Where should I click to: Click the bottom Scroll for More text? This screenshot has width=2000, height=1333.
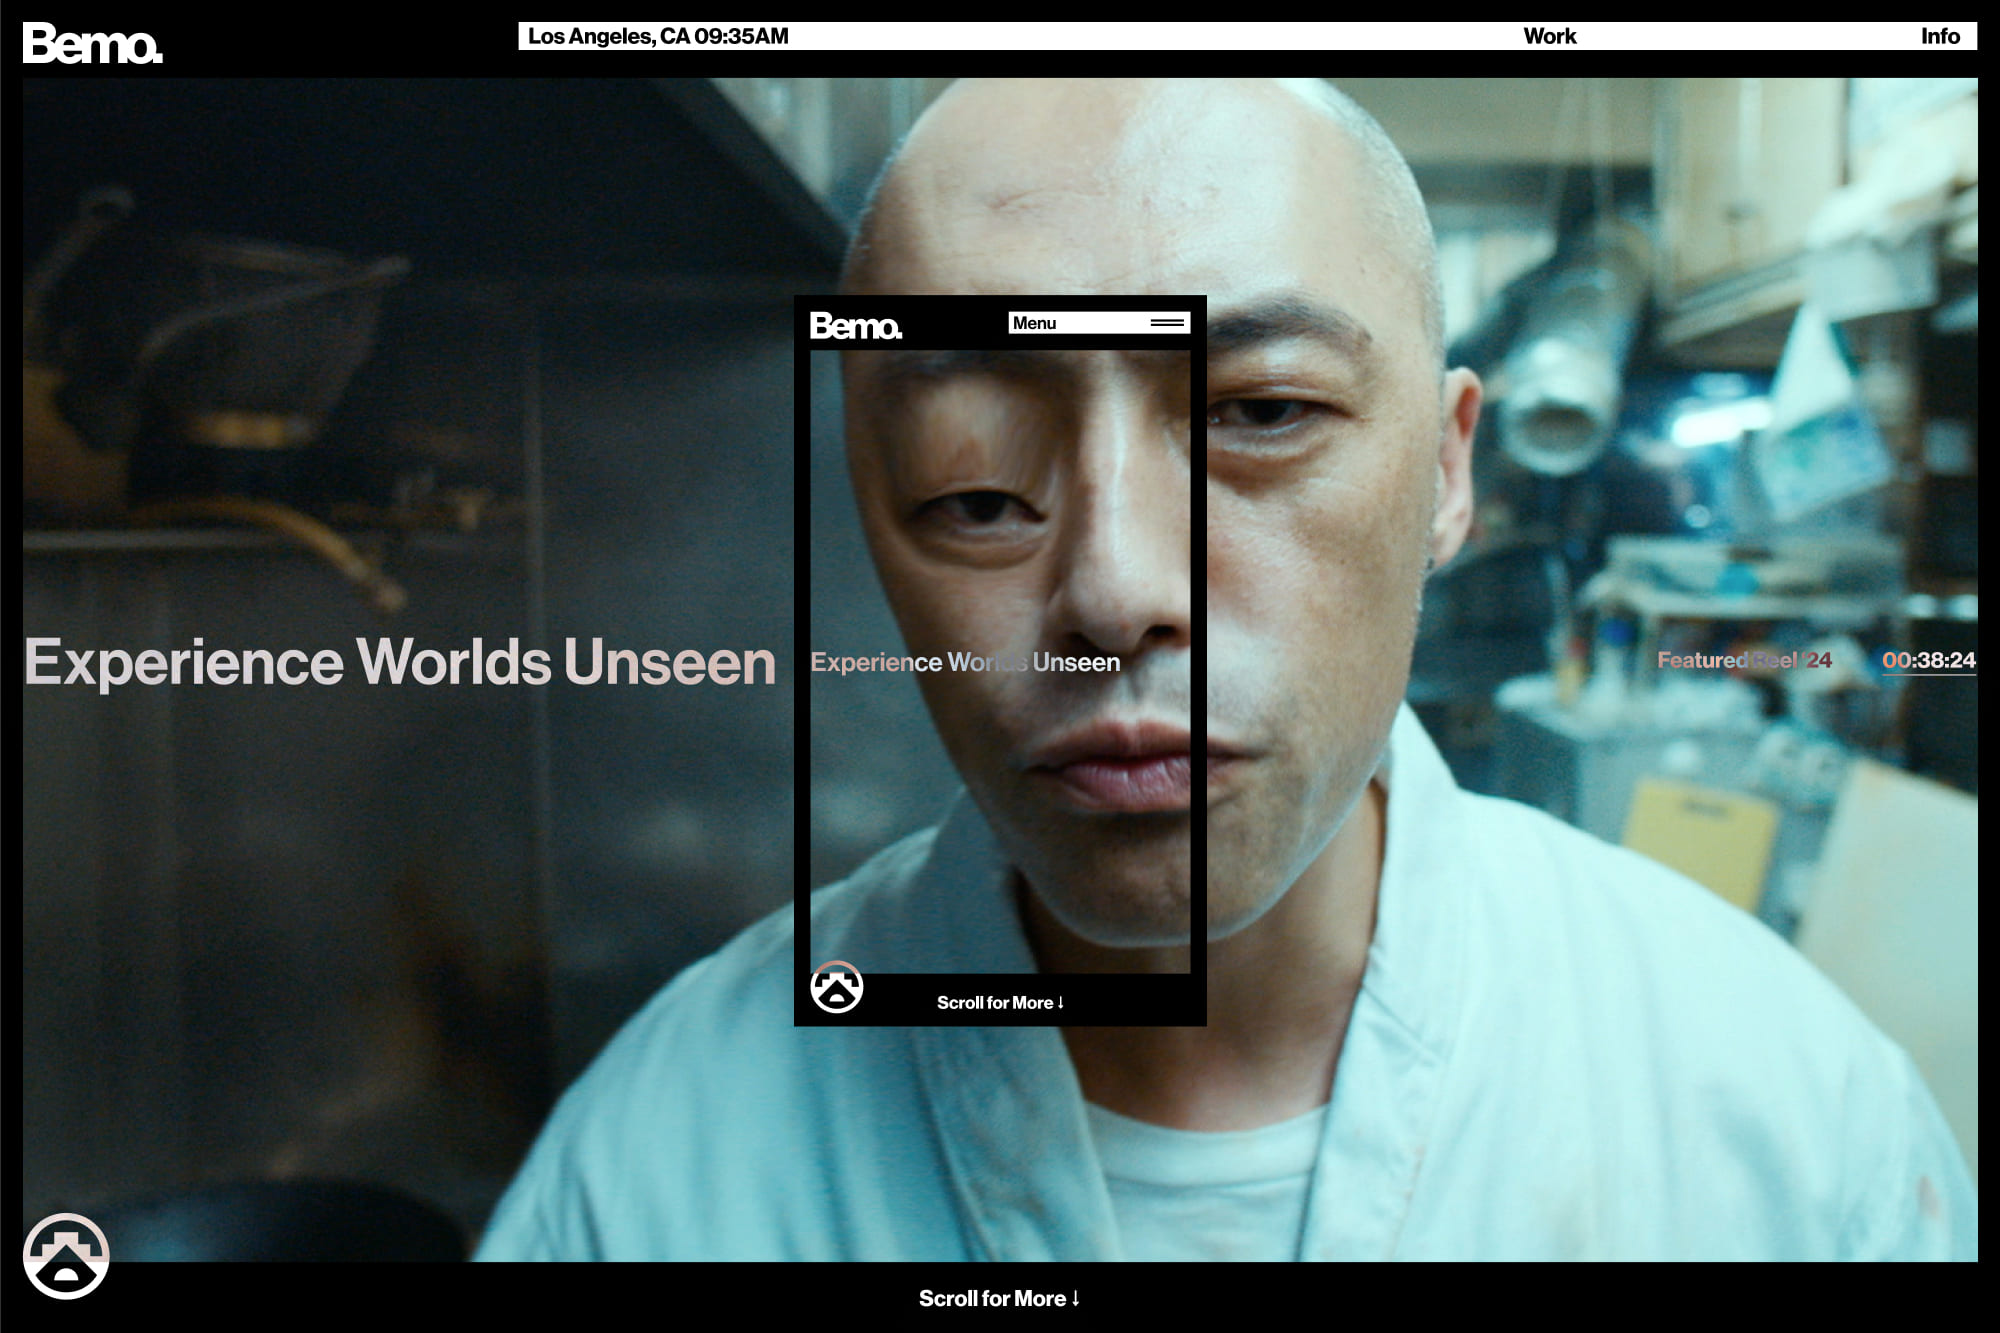992,1298
